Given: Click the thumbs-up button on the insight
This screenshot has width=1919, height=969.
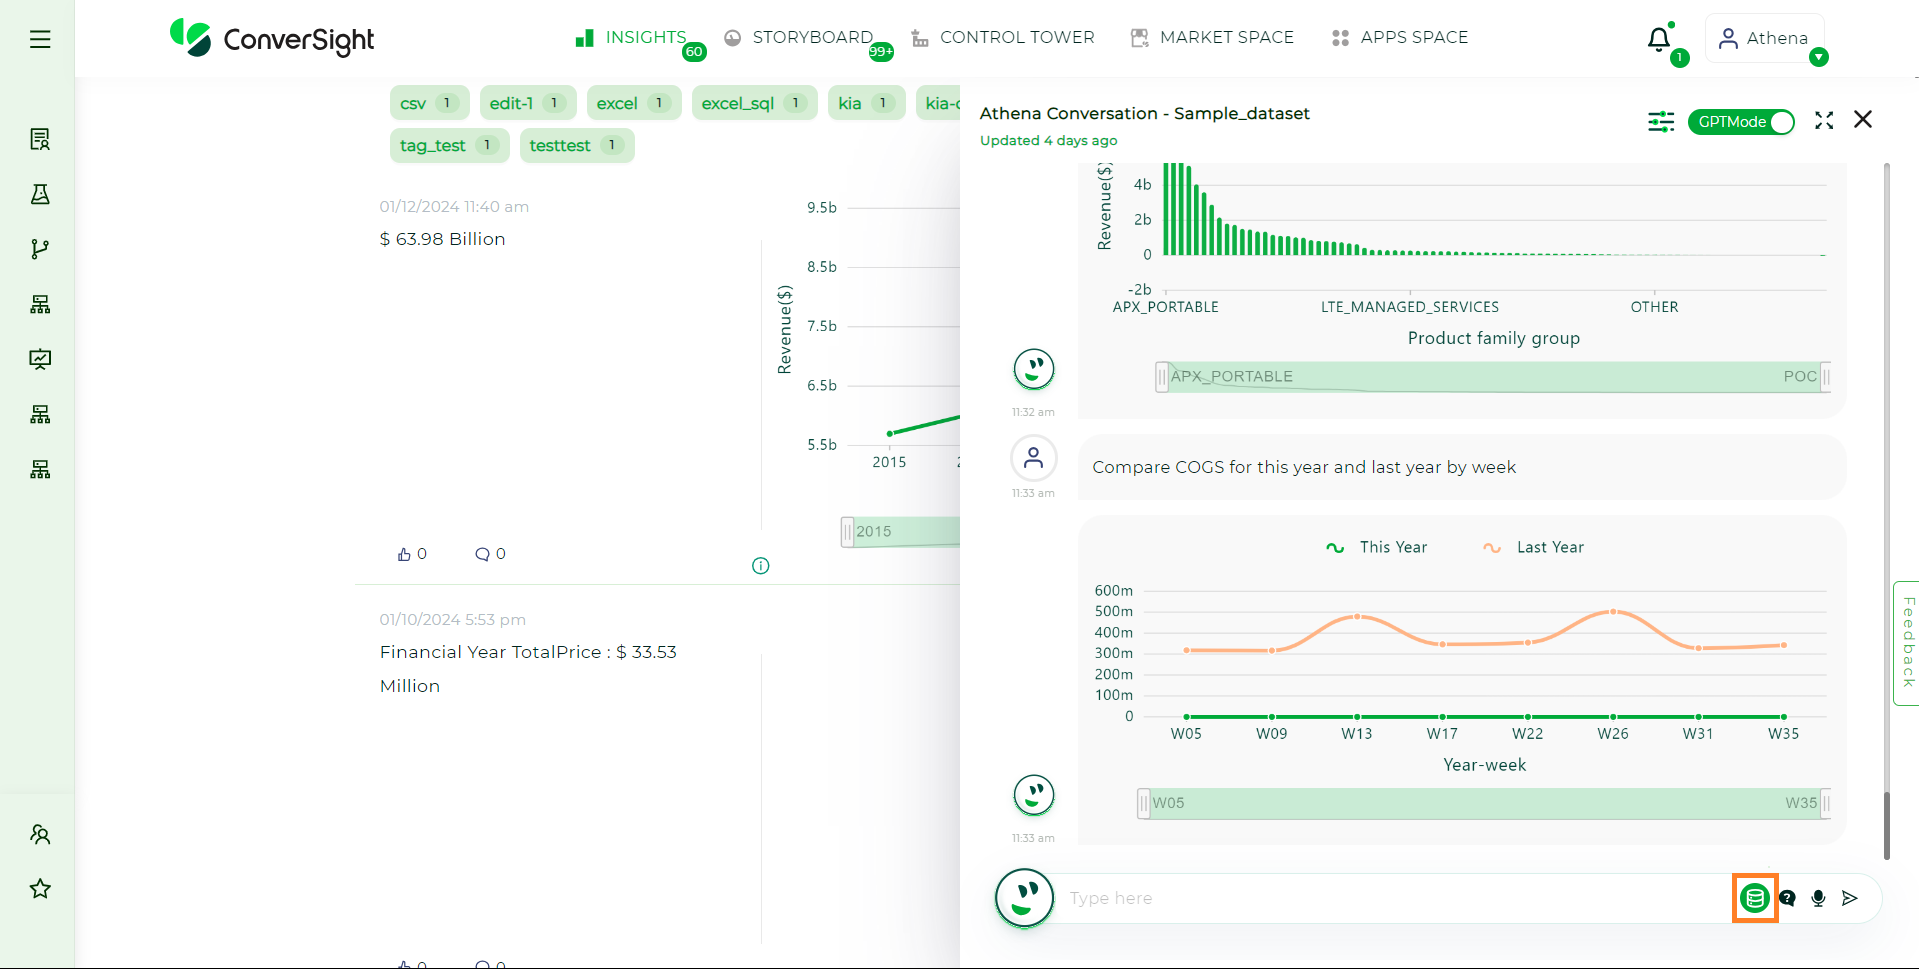Looking at the screenshot, I should 403,553.
